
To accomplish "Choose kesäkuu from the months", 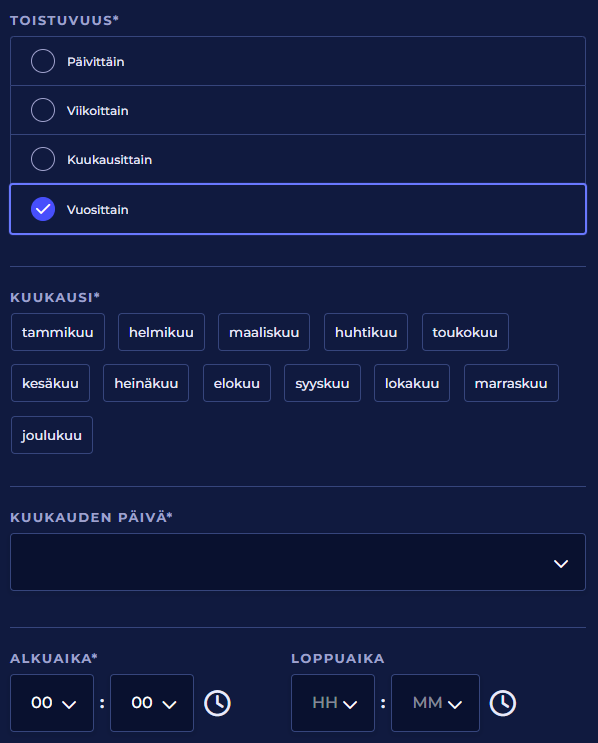I will pyautogui.click(x=51, y=383).
